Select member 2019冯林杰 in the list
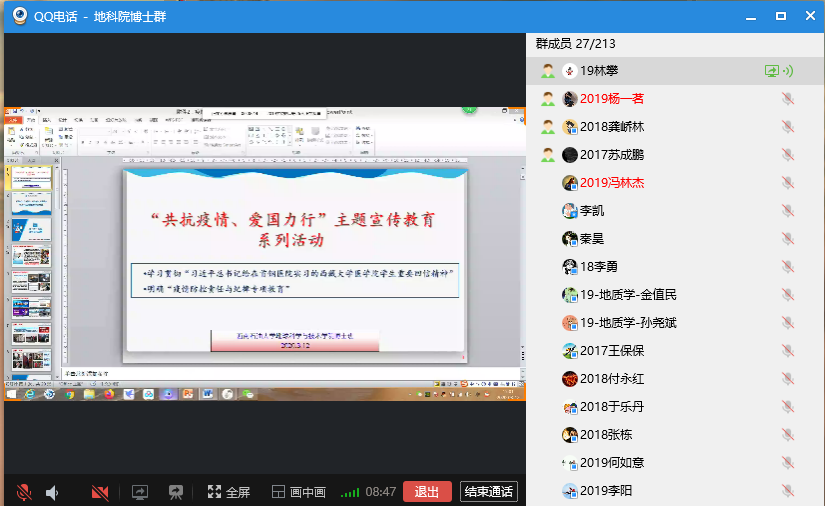The width and height of the screenshot is (825, 506). [612, 183]
